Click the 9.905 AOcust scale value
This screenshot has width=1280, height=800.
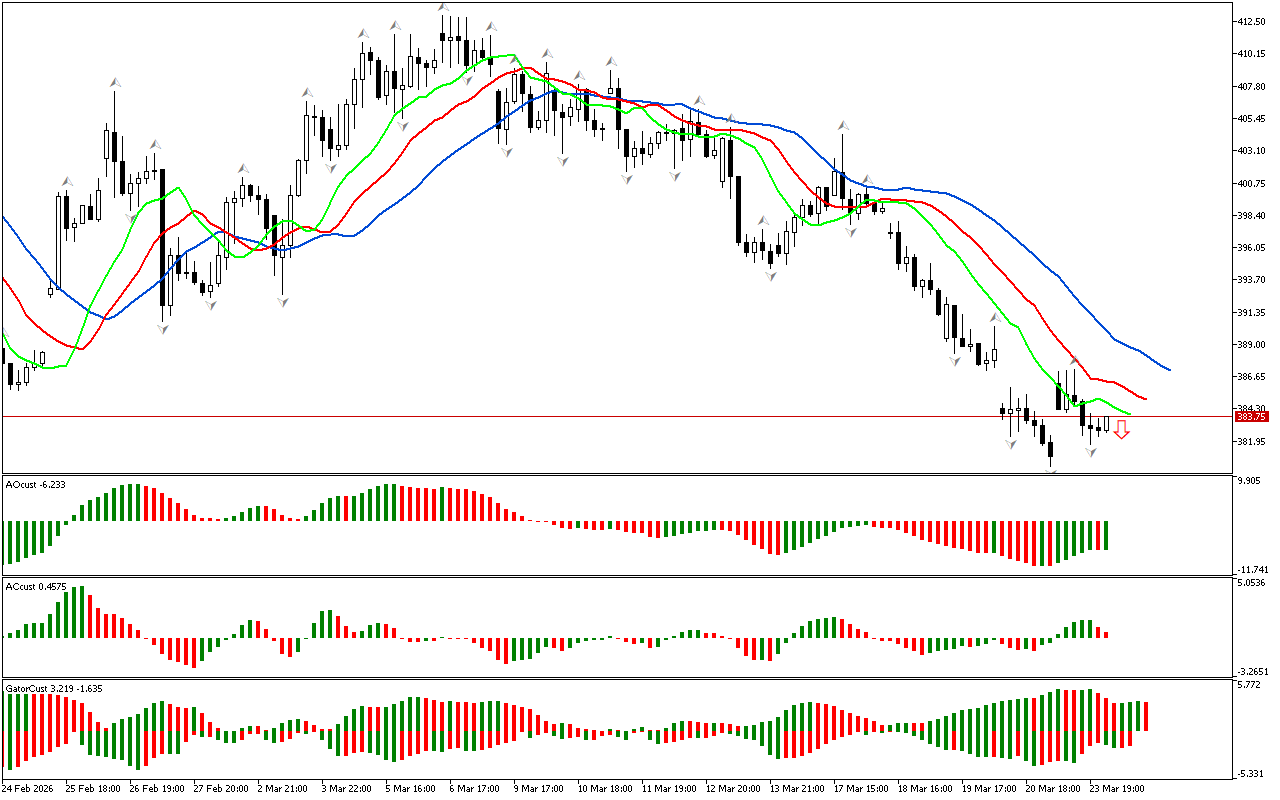[1250, 481]
